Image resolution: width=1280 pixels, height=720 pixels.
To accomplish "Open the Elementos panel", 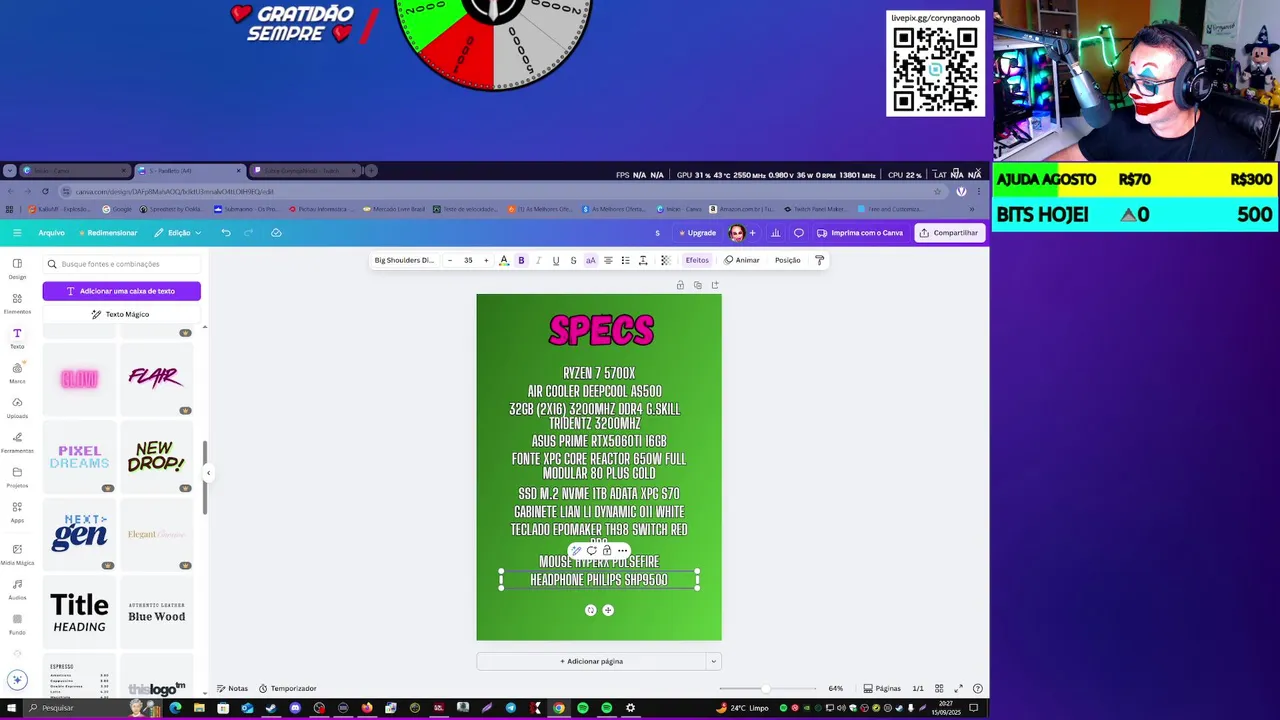I will coord(17,303).
